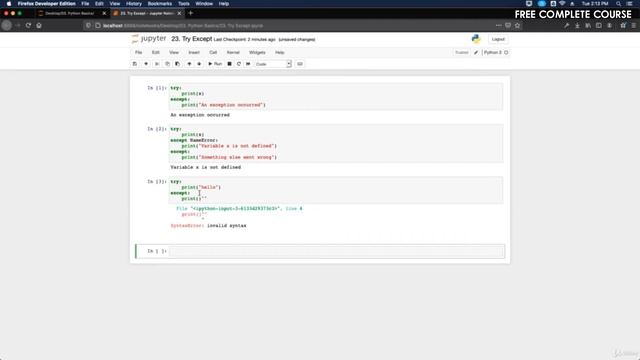Open the Insert menu
This screenshot has width=640, height=360.
(194, 53)
